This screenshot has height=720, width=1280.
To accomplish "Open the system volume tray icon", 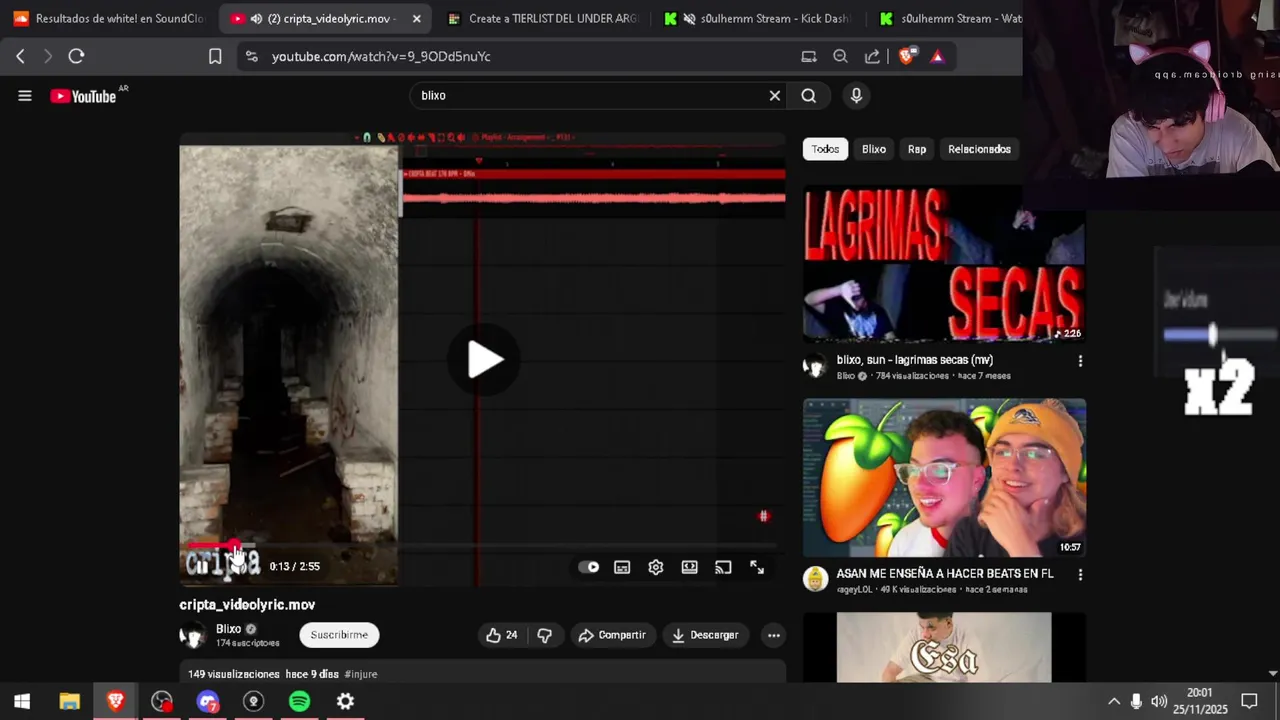I will click(1159, 702).
